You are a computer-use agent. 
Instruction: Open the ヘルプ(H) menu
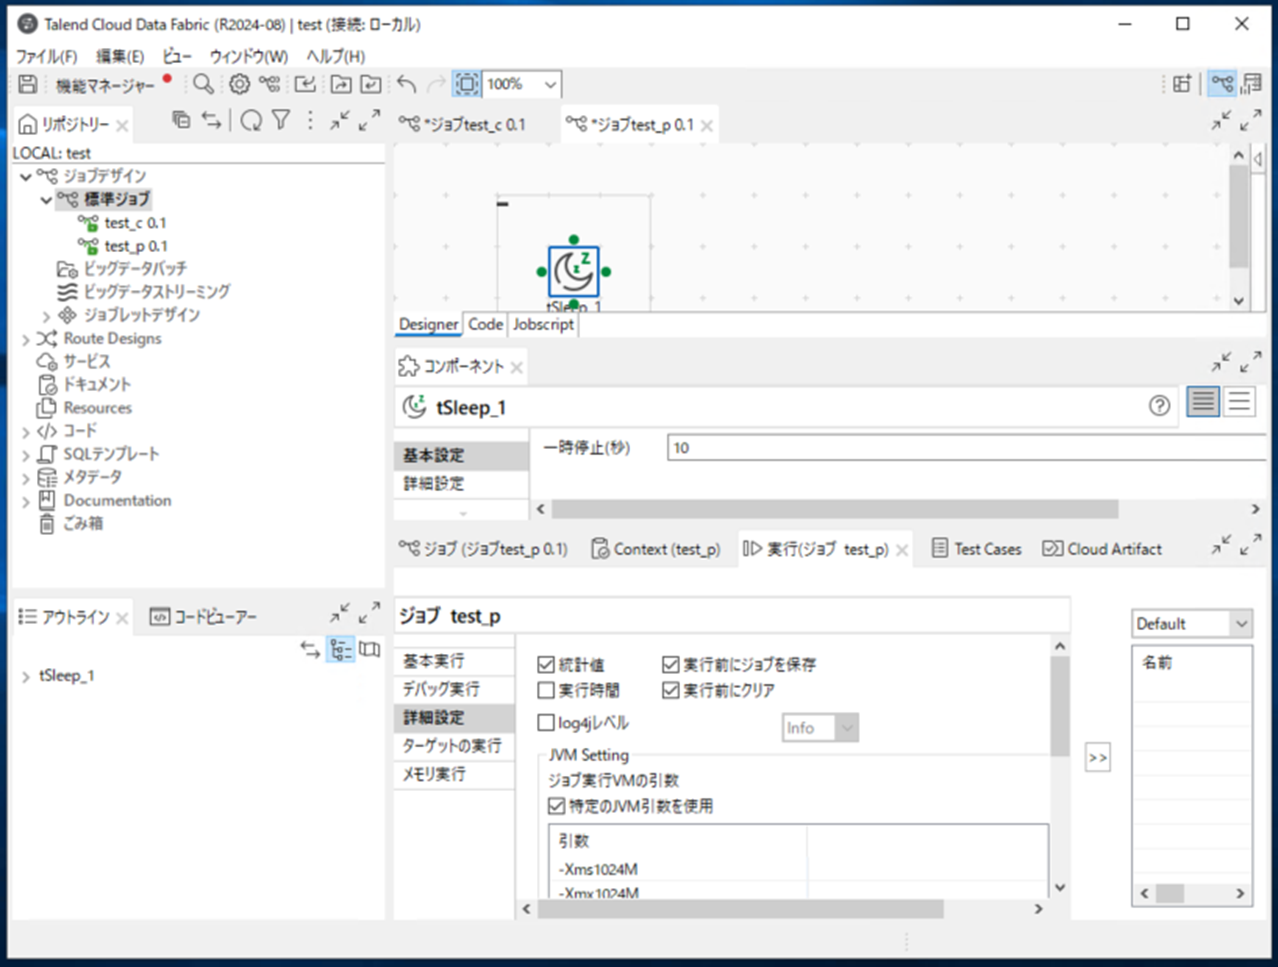336,56
